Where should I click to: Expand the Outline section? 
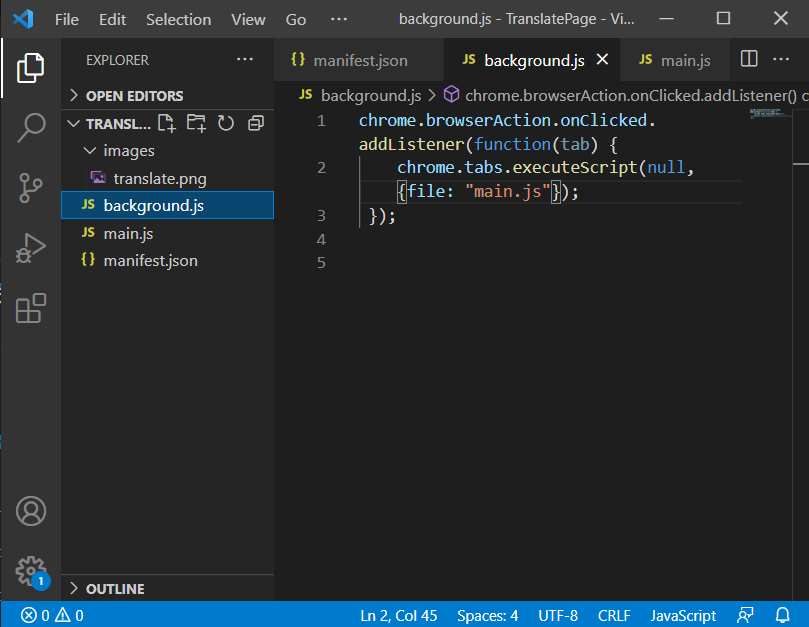114,589
